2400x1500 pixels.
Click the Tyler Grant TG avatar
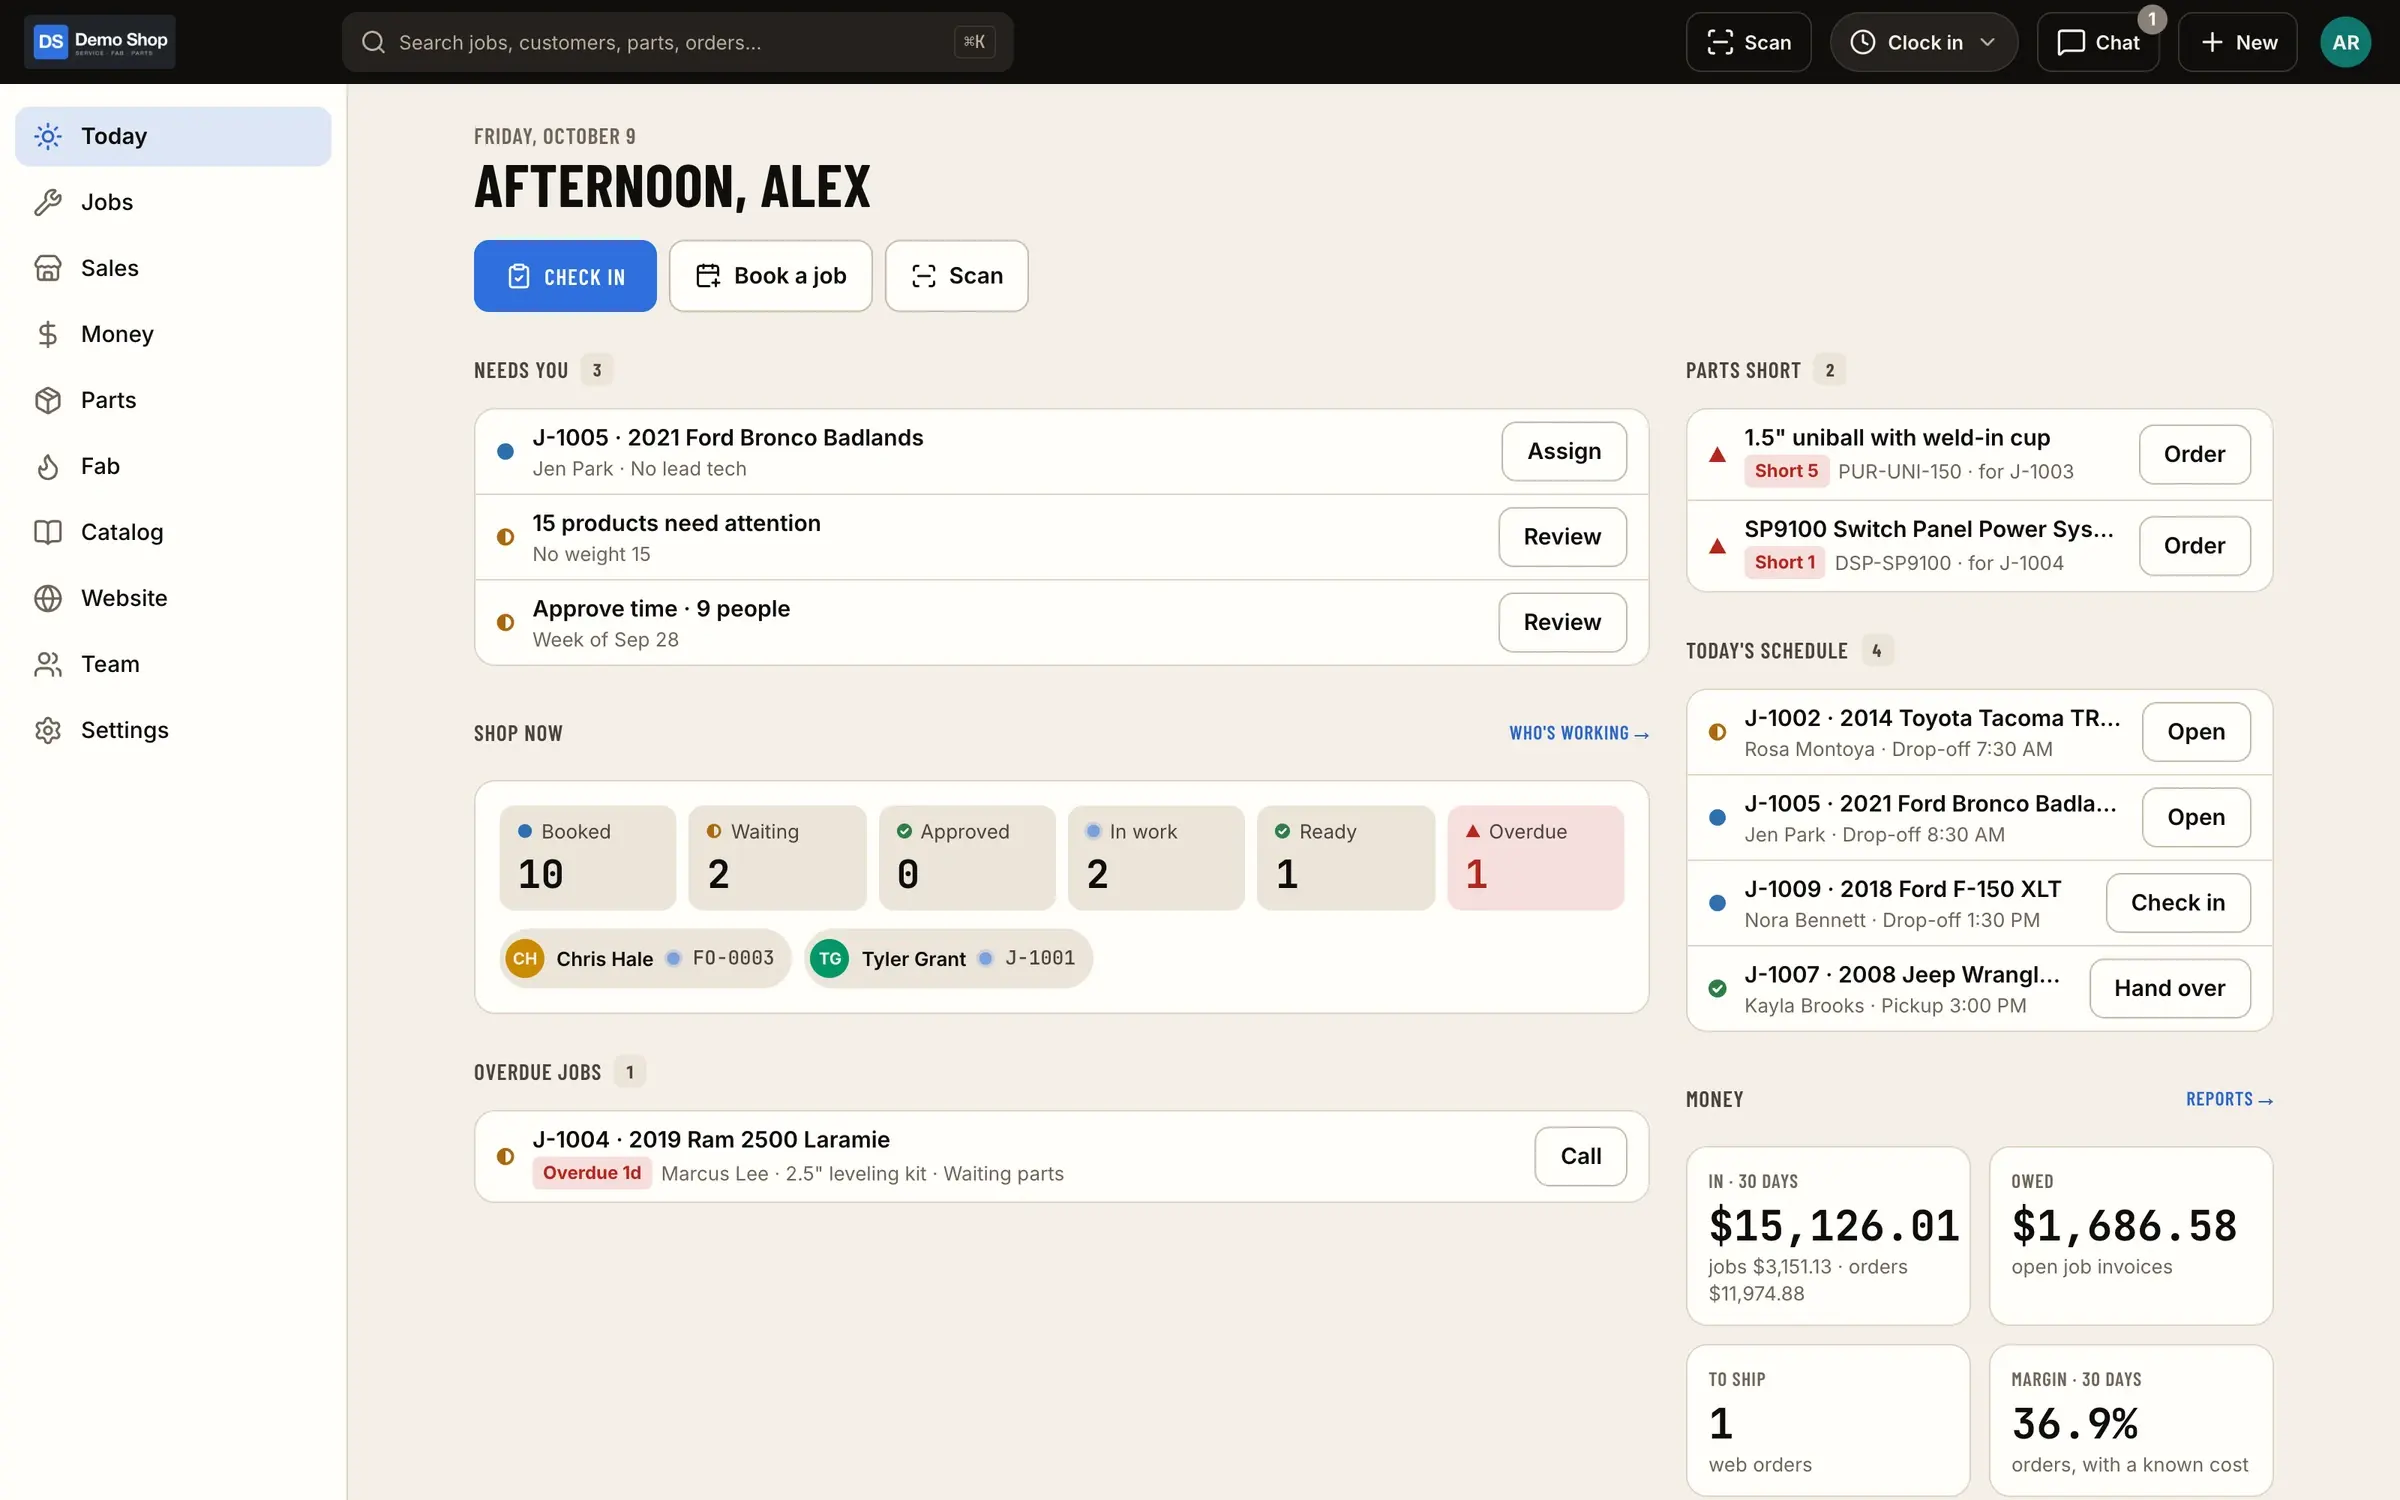(830, 959)
